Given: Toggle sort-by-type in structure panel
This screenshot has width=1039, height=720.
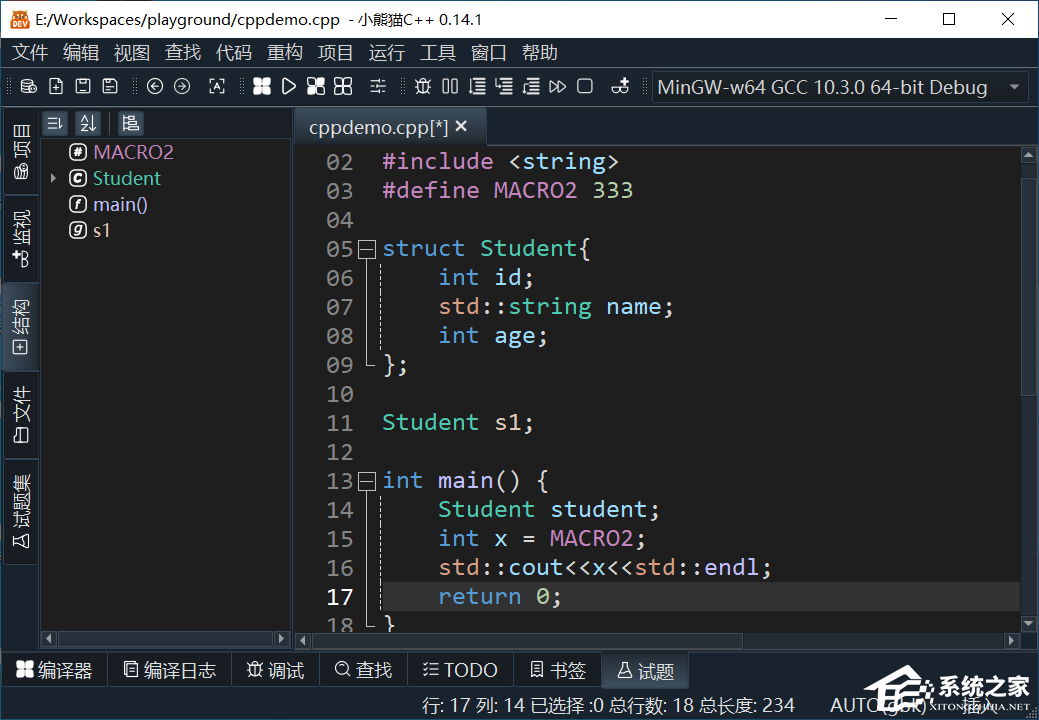Looking at the screenshot, I should pos(54,123).
